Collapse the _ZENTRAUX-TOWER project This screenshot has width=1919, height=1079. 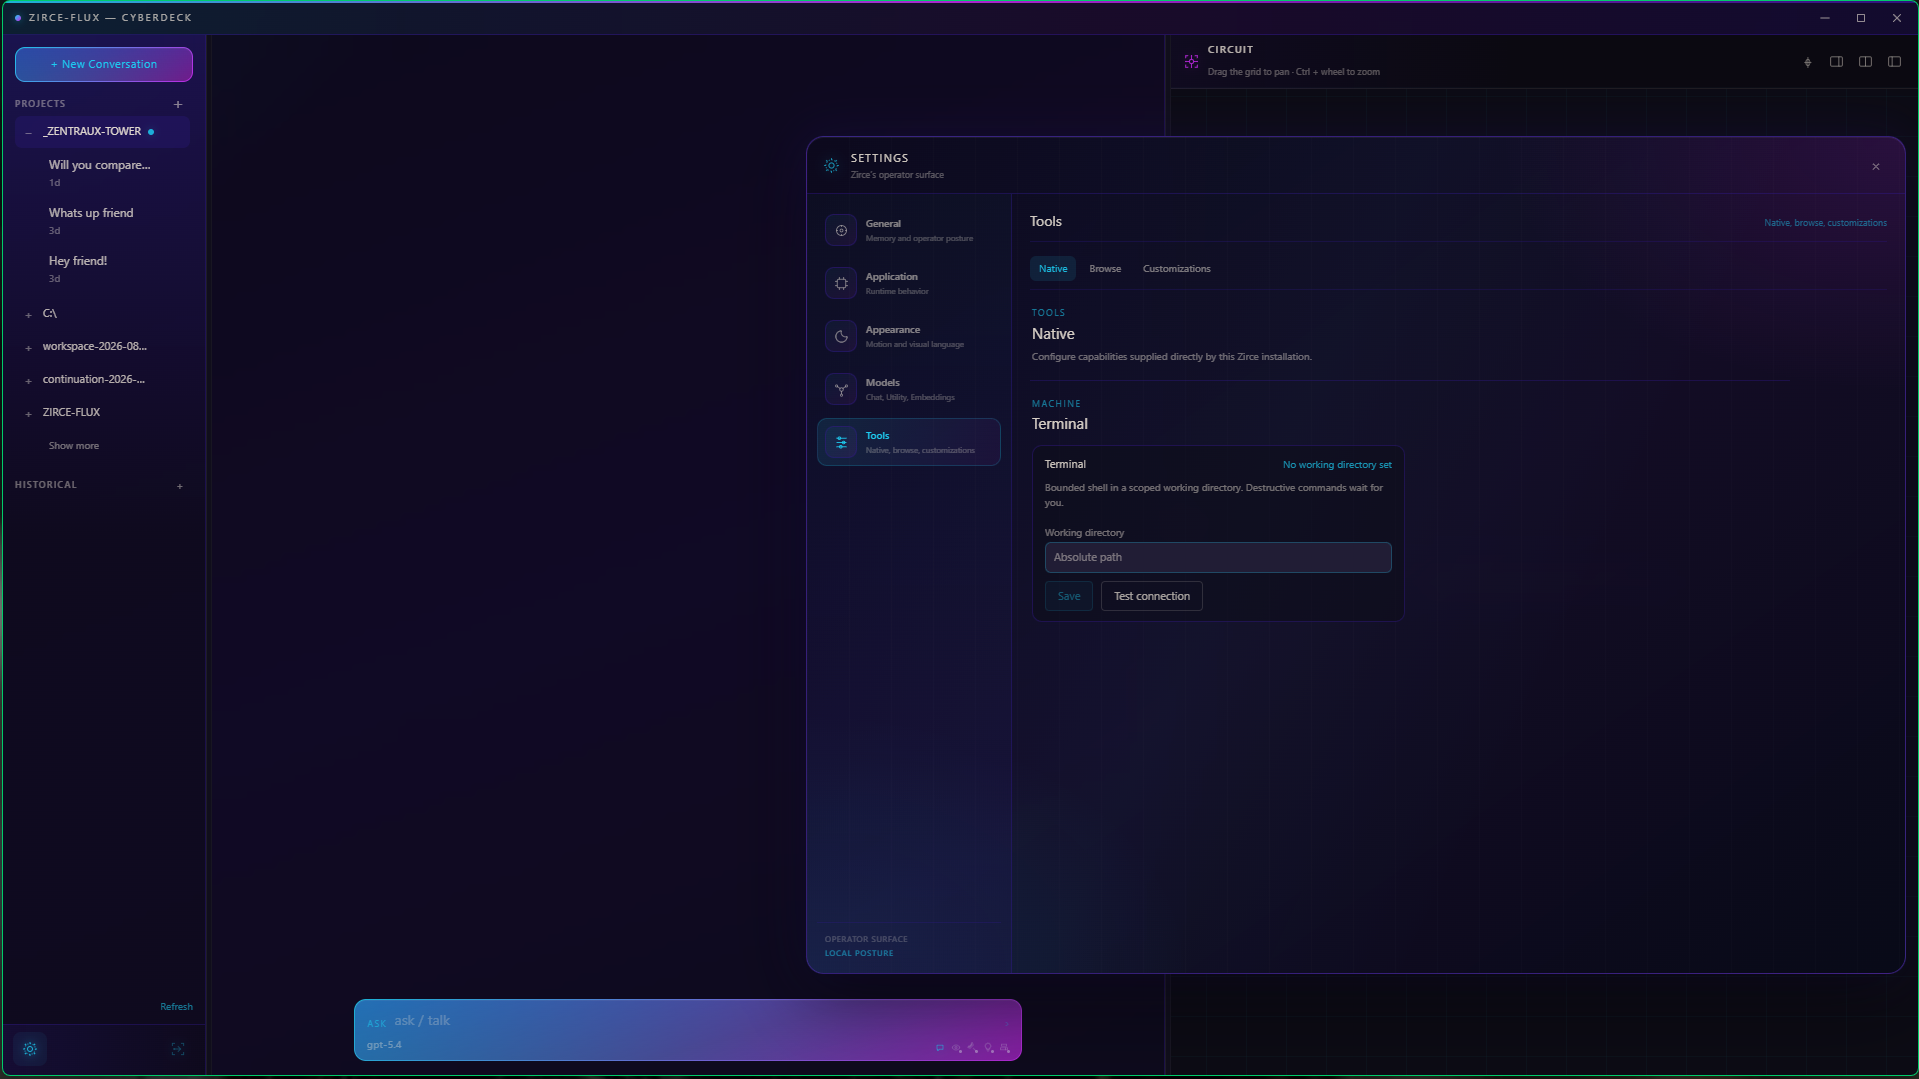28,132
